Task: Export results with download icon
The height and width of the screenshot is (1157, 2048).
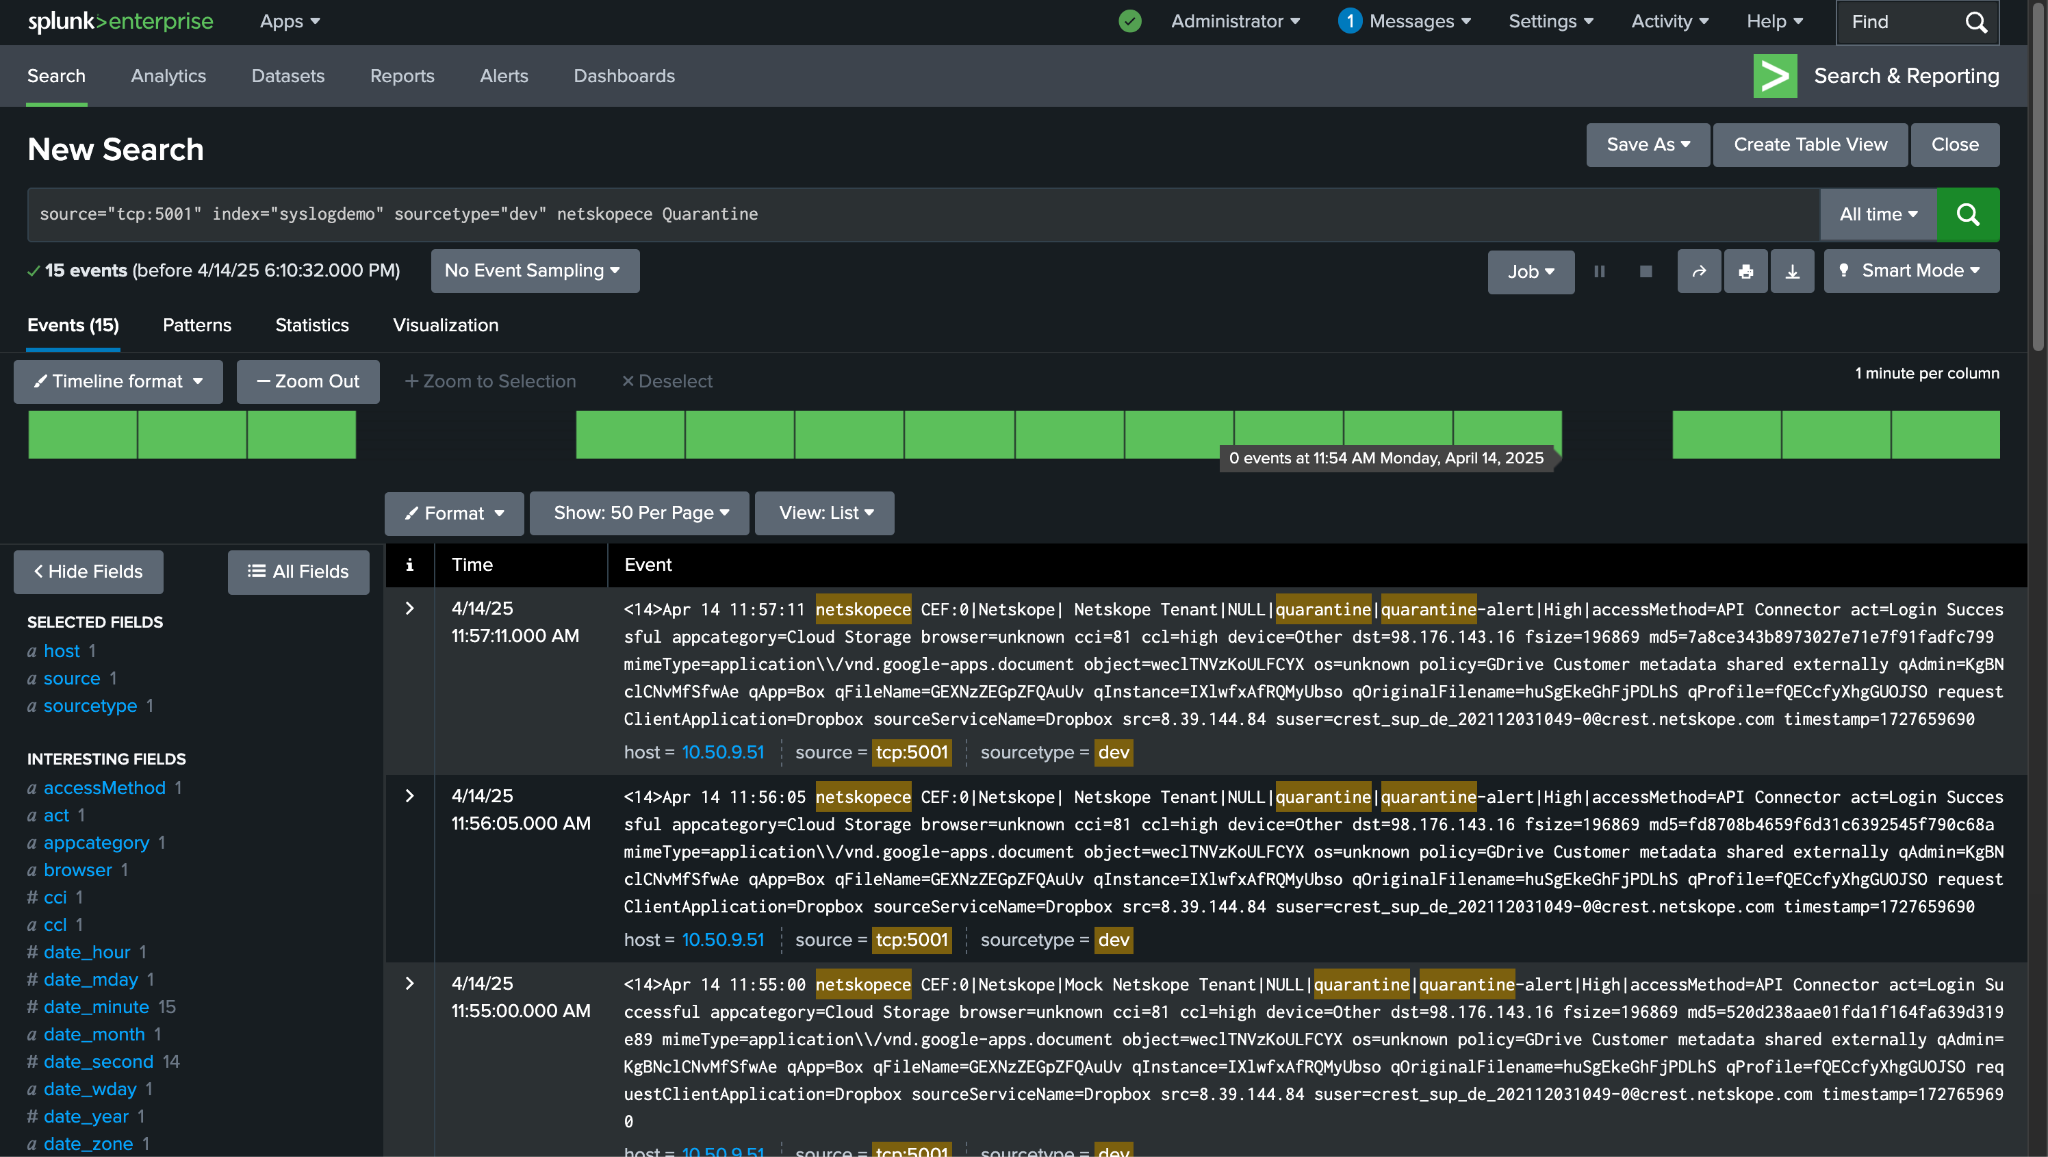Action: [1793, 271]
